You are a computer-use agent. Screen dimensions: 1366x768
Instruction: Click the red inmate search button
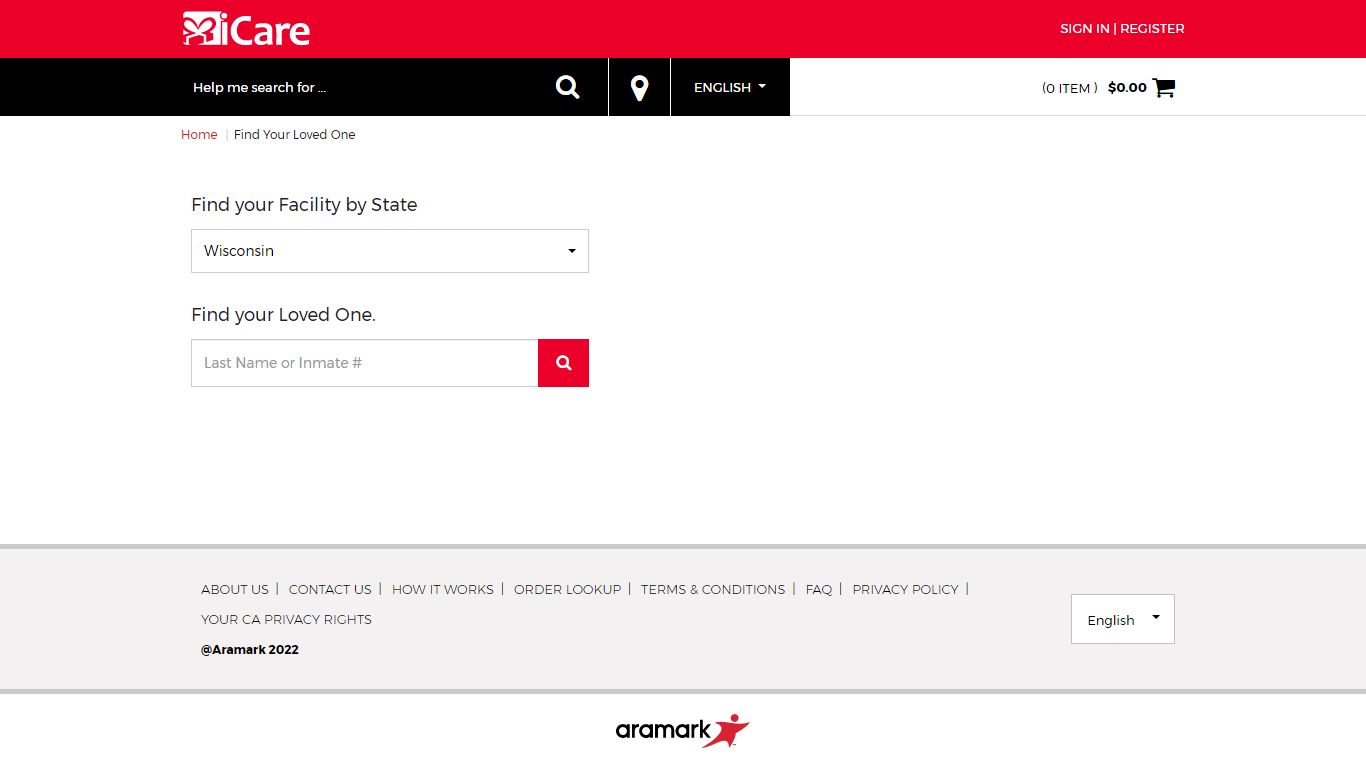[x=563, y=363]
